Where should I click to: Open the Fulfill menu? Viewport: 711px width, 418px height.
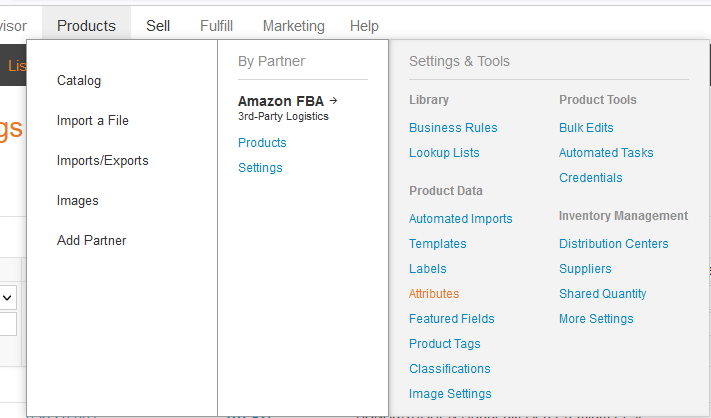[216, 26]
